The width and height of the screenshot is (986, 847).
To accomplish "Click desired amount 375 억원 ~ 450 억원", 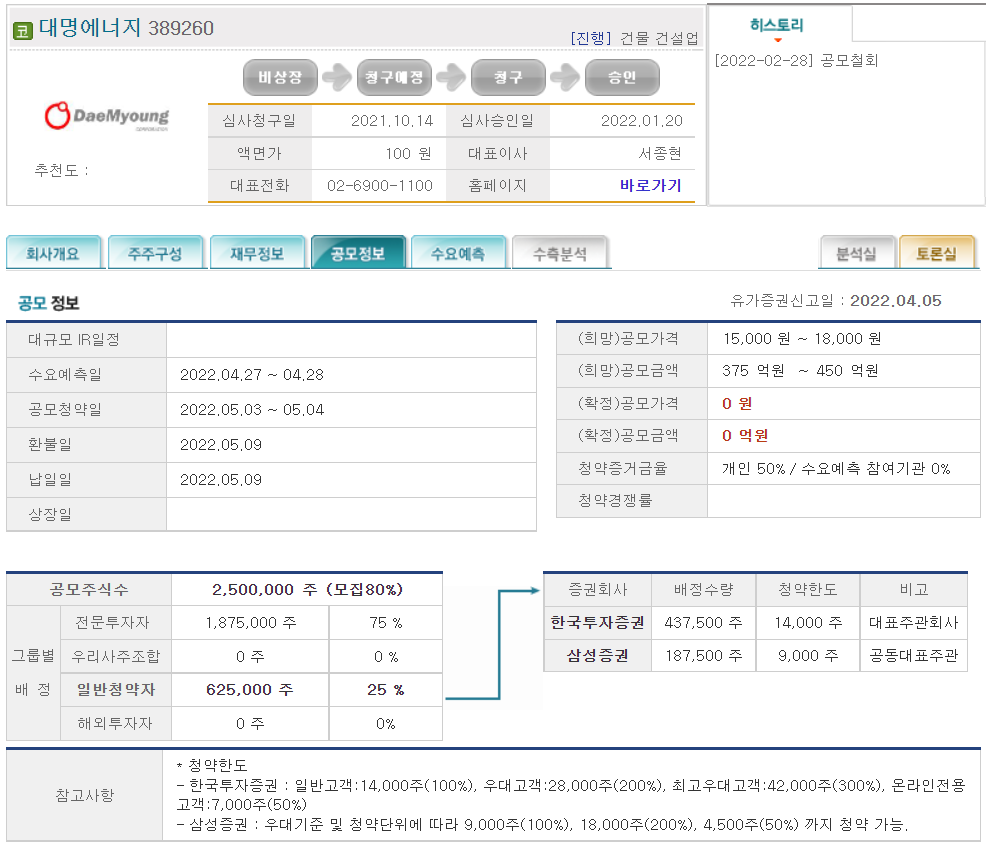I will 800,371.
